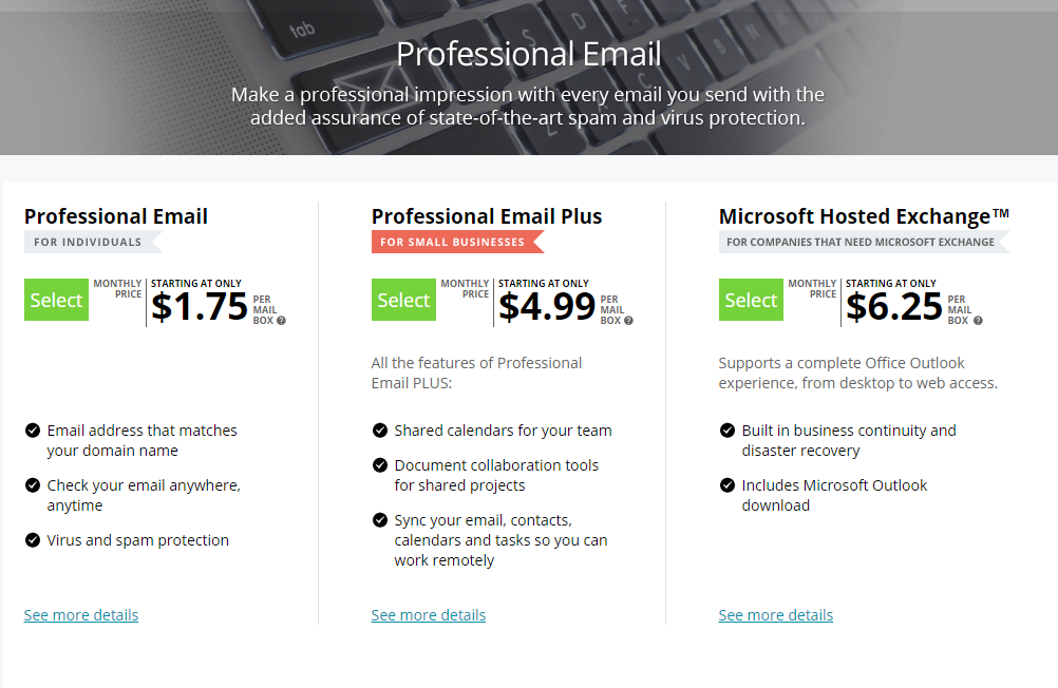
Task: Click checkmark icon beside Built in business continuity
Action: (x=727, y=430)
